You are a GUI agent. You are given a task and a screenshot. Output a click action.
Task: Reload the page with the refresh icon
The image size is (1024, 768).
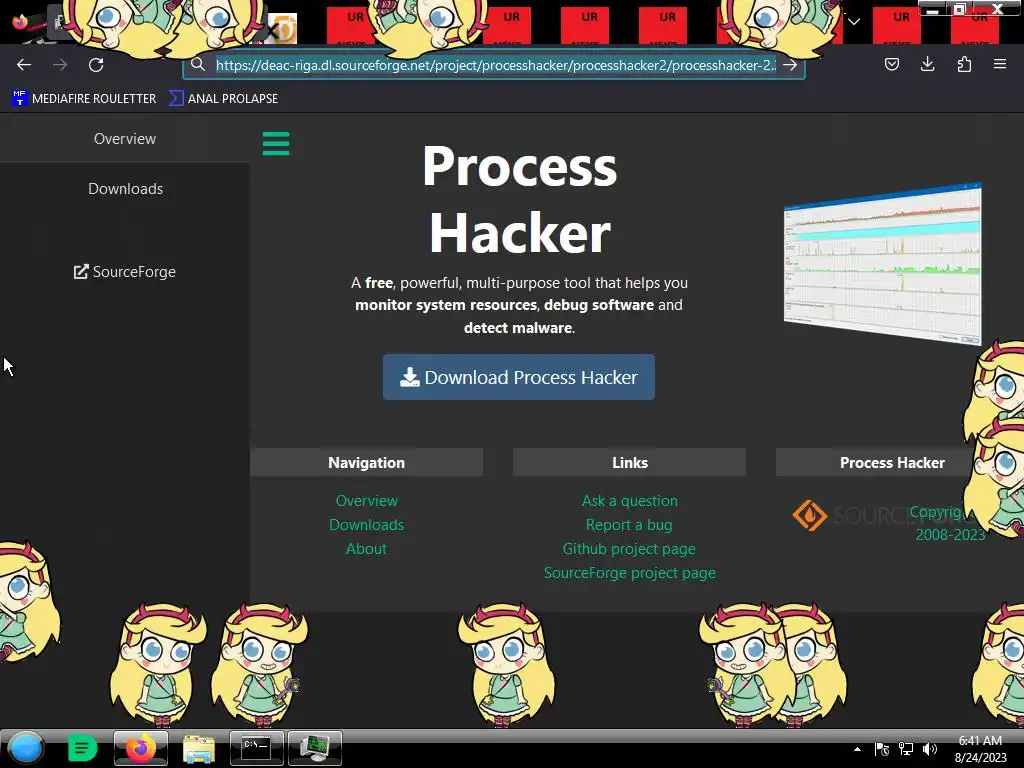(96, 65)
